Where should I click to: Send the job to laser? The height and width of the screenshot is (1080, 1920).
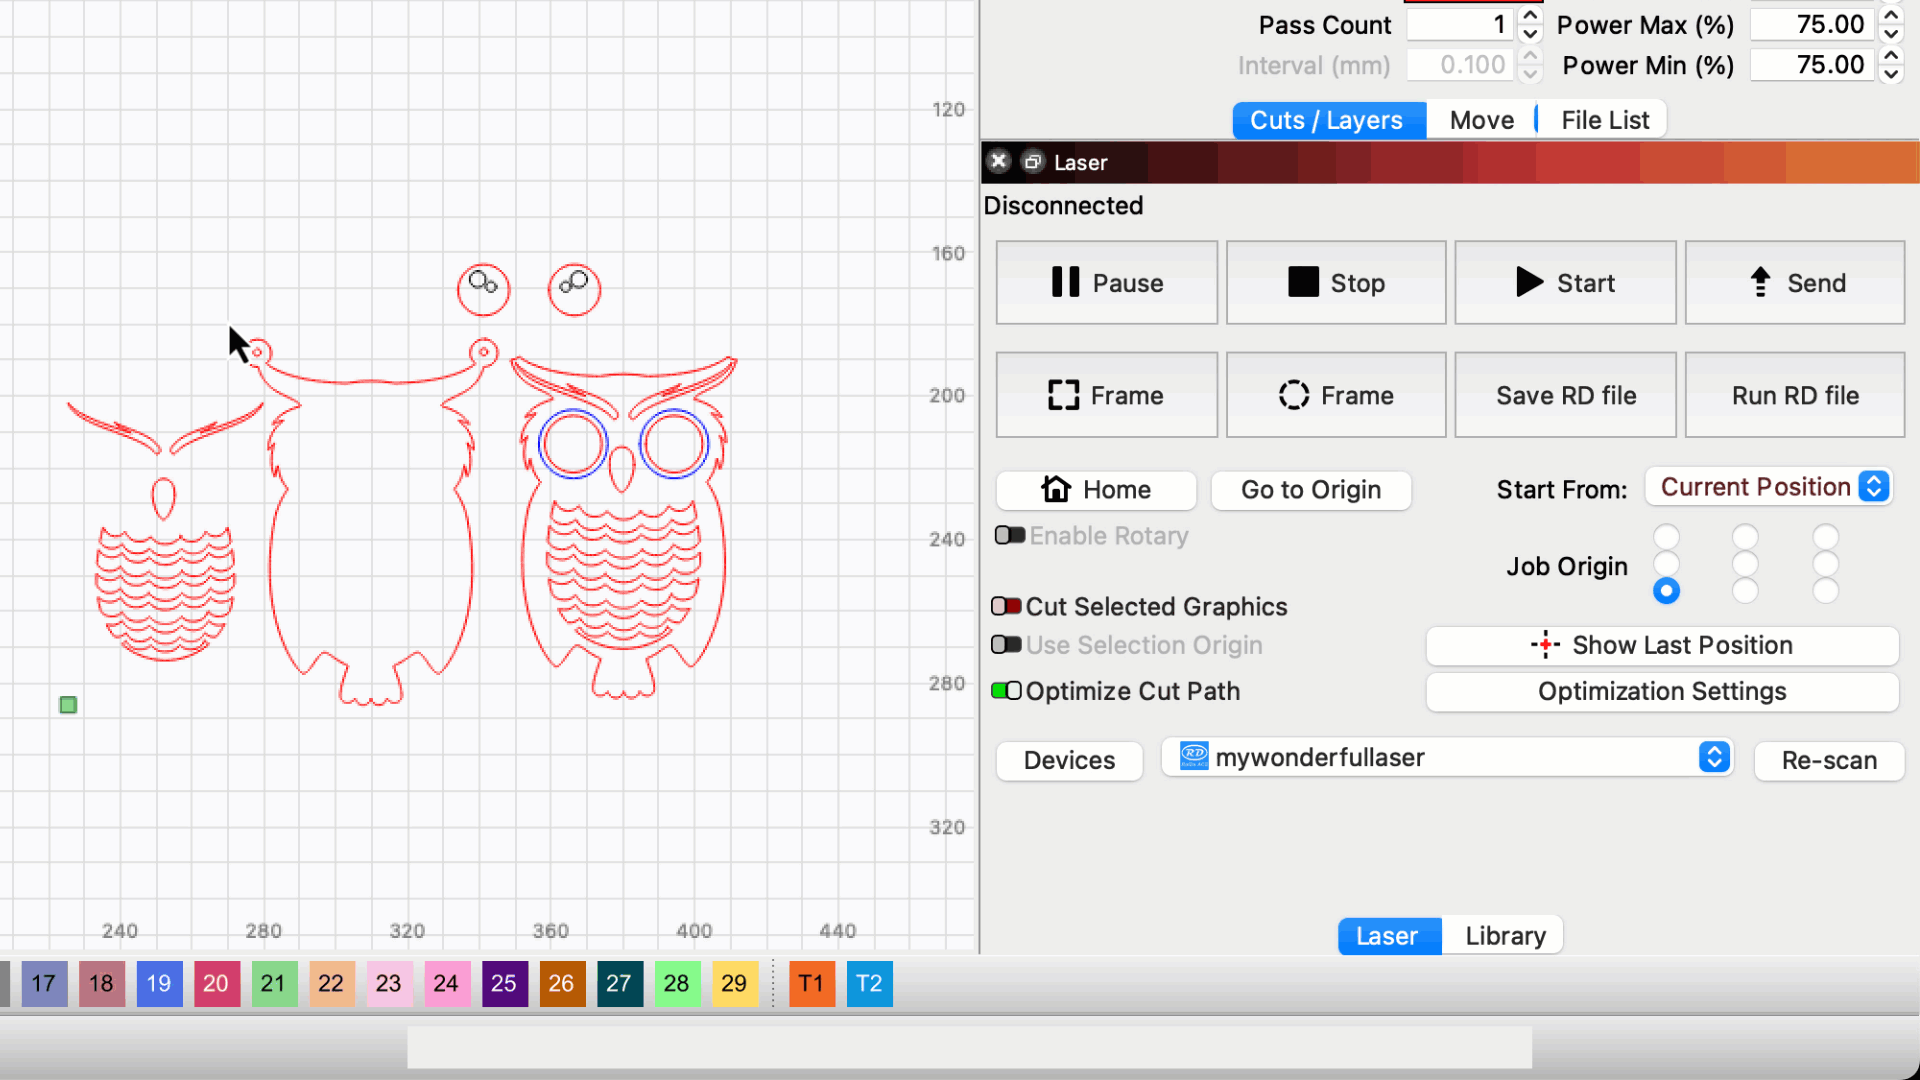tap(1795, 283)
